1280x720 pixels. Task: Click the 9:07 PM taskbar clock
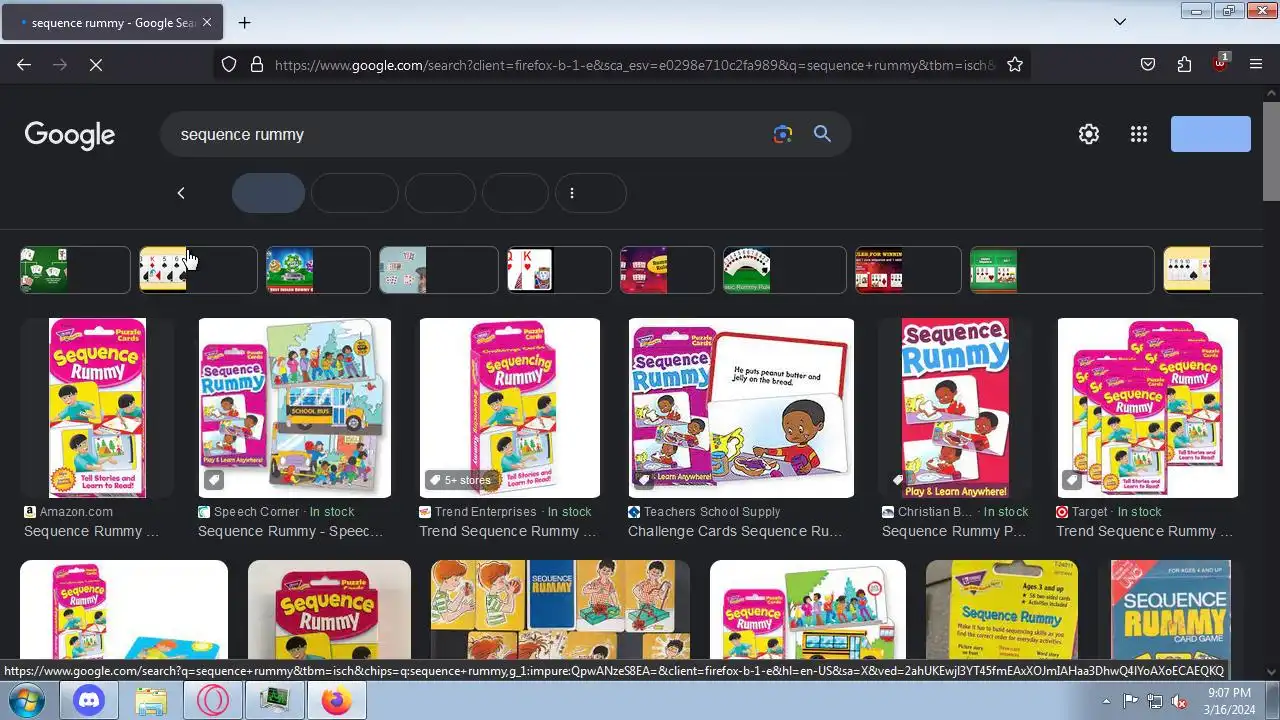point(1229,693)
